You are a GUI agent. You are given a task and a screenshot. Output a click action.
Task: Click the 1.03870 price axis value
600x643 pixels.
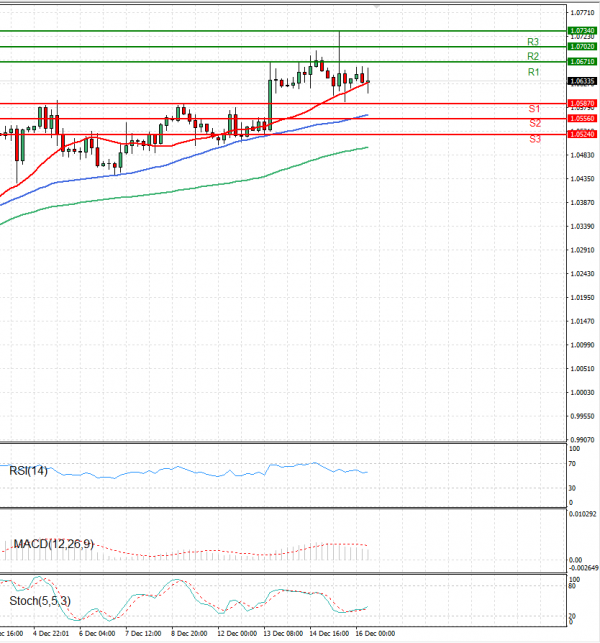click(582, 203)
